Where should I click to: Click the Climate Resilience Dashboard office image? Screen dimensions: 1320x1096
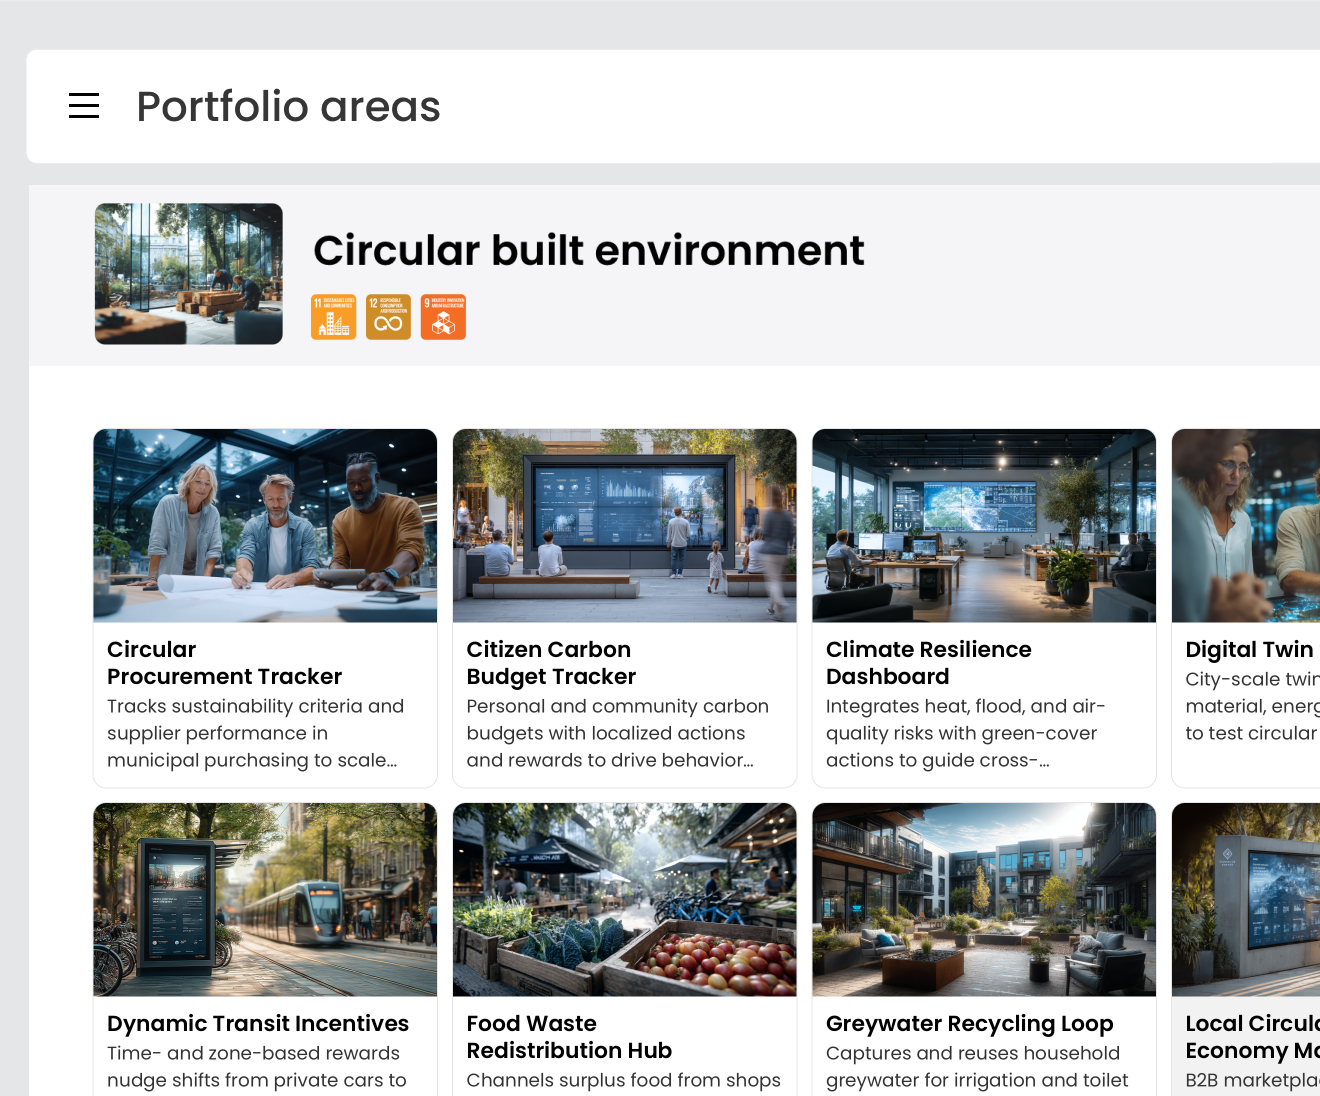coord(983,525)
